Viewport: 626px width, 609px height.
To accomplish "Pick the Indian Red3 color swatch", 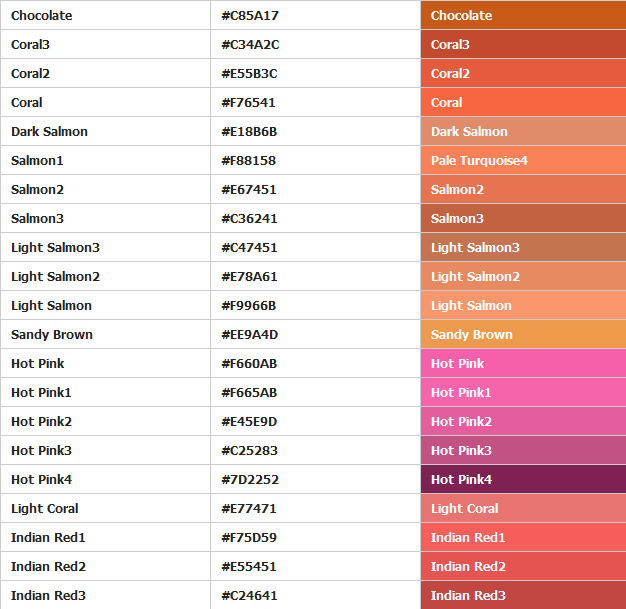I will pos(523,596).
